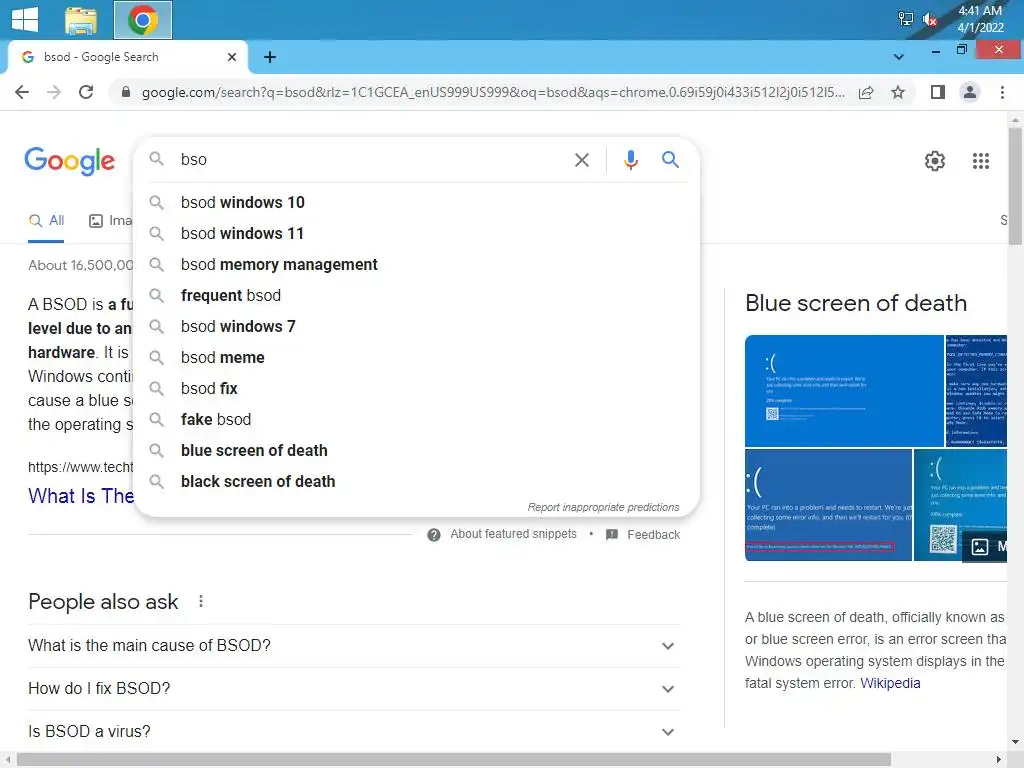Click the muted volume tray icon
The image size is (1024, 768).
pyautogui.click(x=930, y=20)
